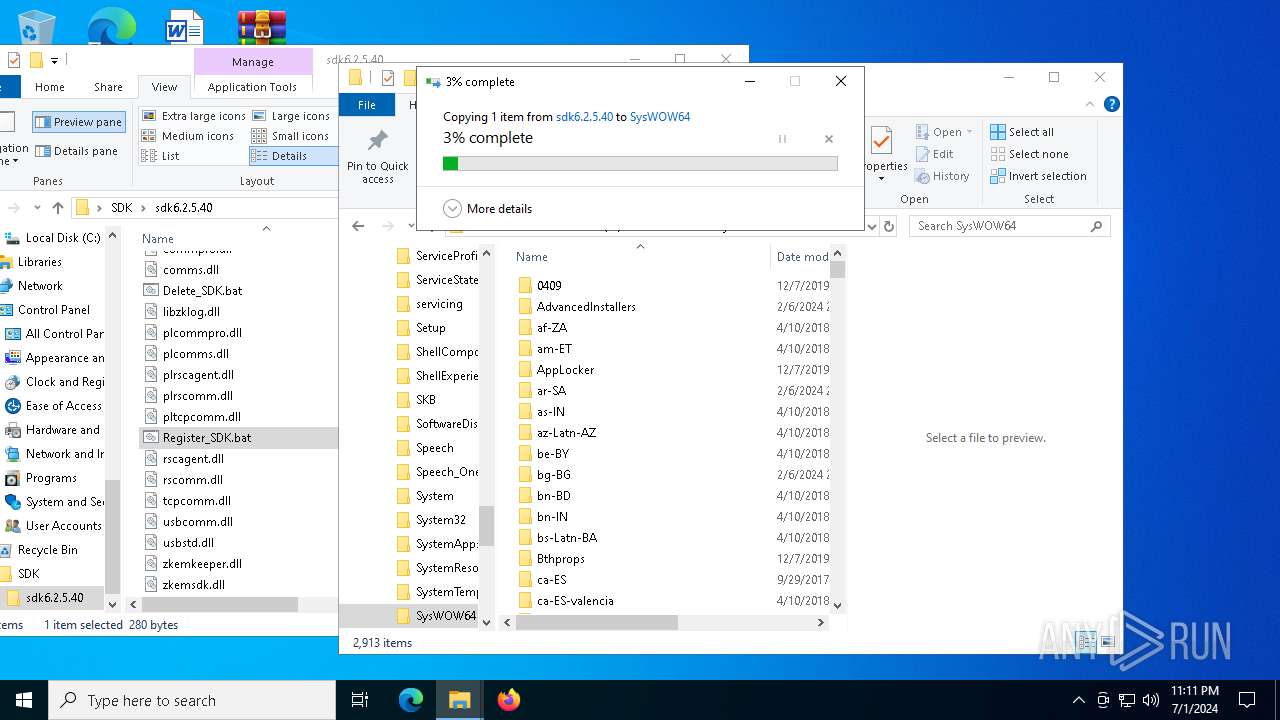The image size is (1280, 720).
Task: Open the Share tab in SDK window
Action: pos(108,87)
